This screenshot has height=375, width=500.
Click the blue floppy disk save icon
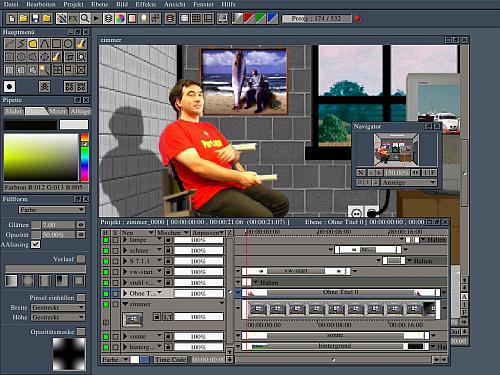pyautogui.click(x=35, y=18)
